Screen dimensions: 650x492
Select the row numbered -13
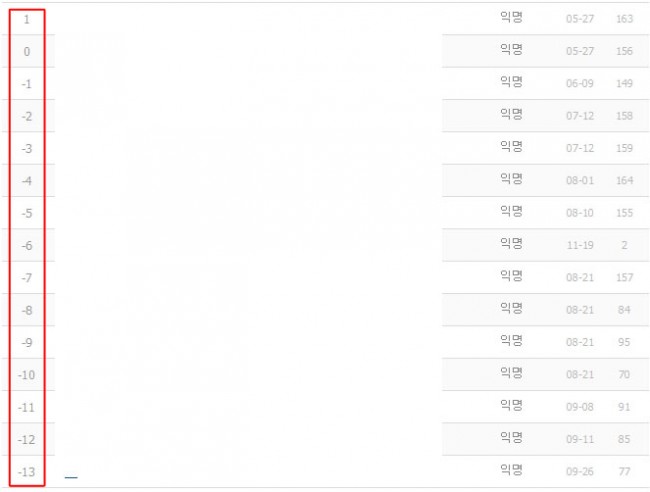click(x=26, y=472)
